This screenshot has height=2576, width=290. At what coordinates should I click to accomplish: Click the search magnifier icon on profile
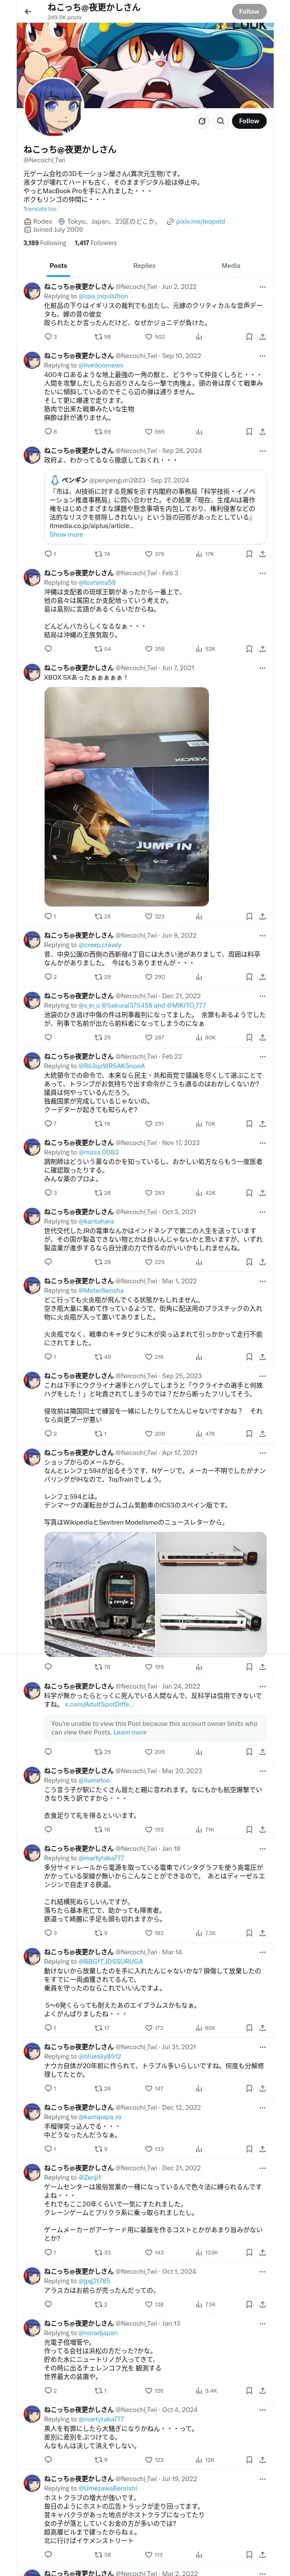(x=220, y=121)
